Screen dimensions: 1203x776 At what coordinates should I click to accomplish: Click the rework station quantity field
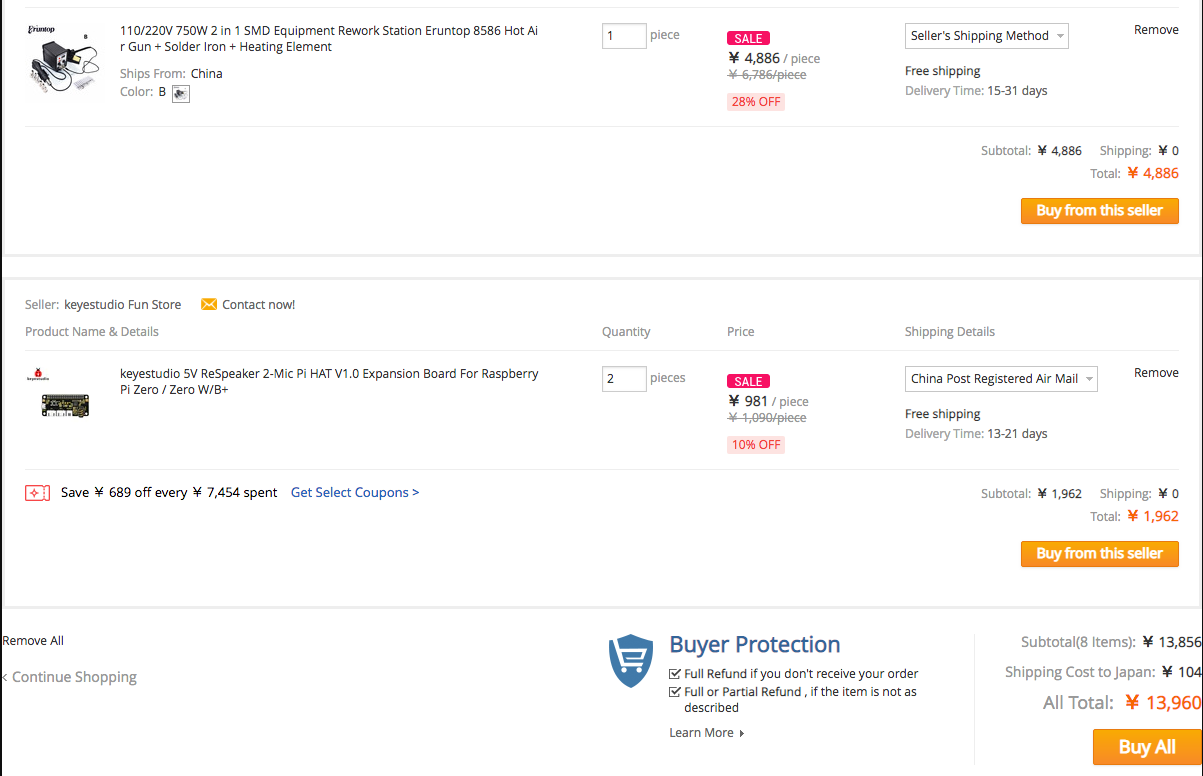[624, 36]
